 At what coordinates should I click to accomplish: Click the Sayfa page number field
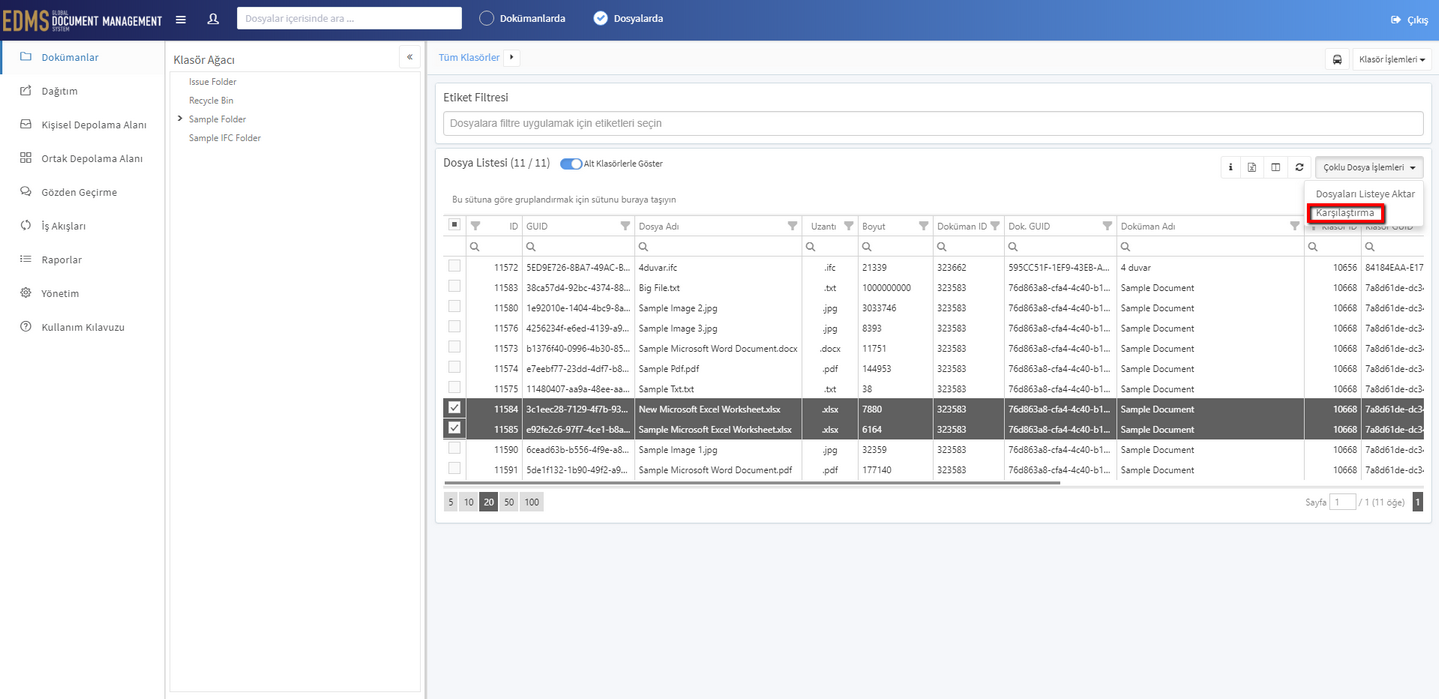coord(1343,502)
